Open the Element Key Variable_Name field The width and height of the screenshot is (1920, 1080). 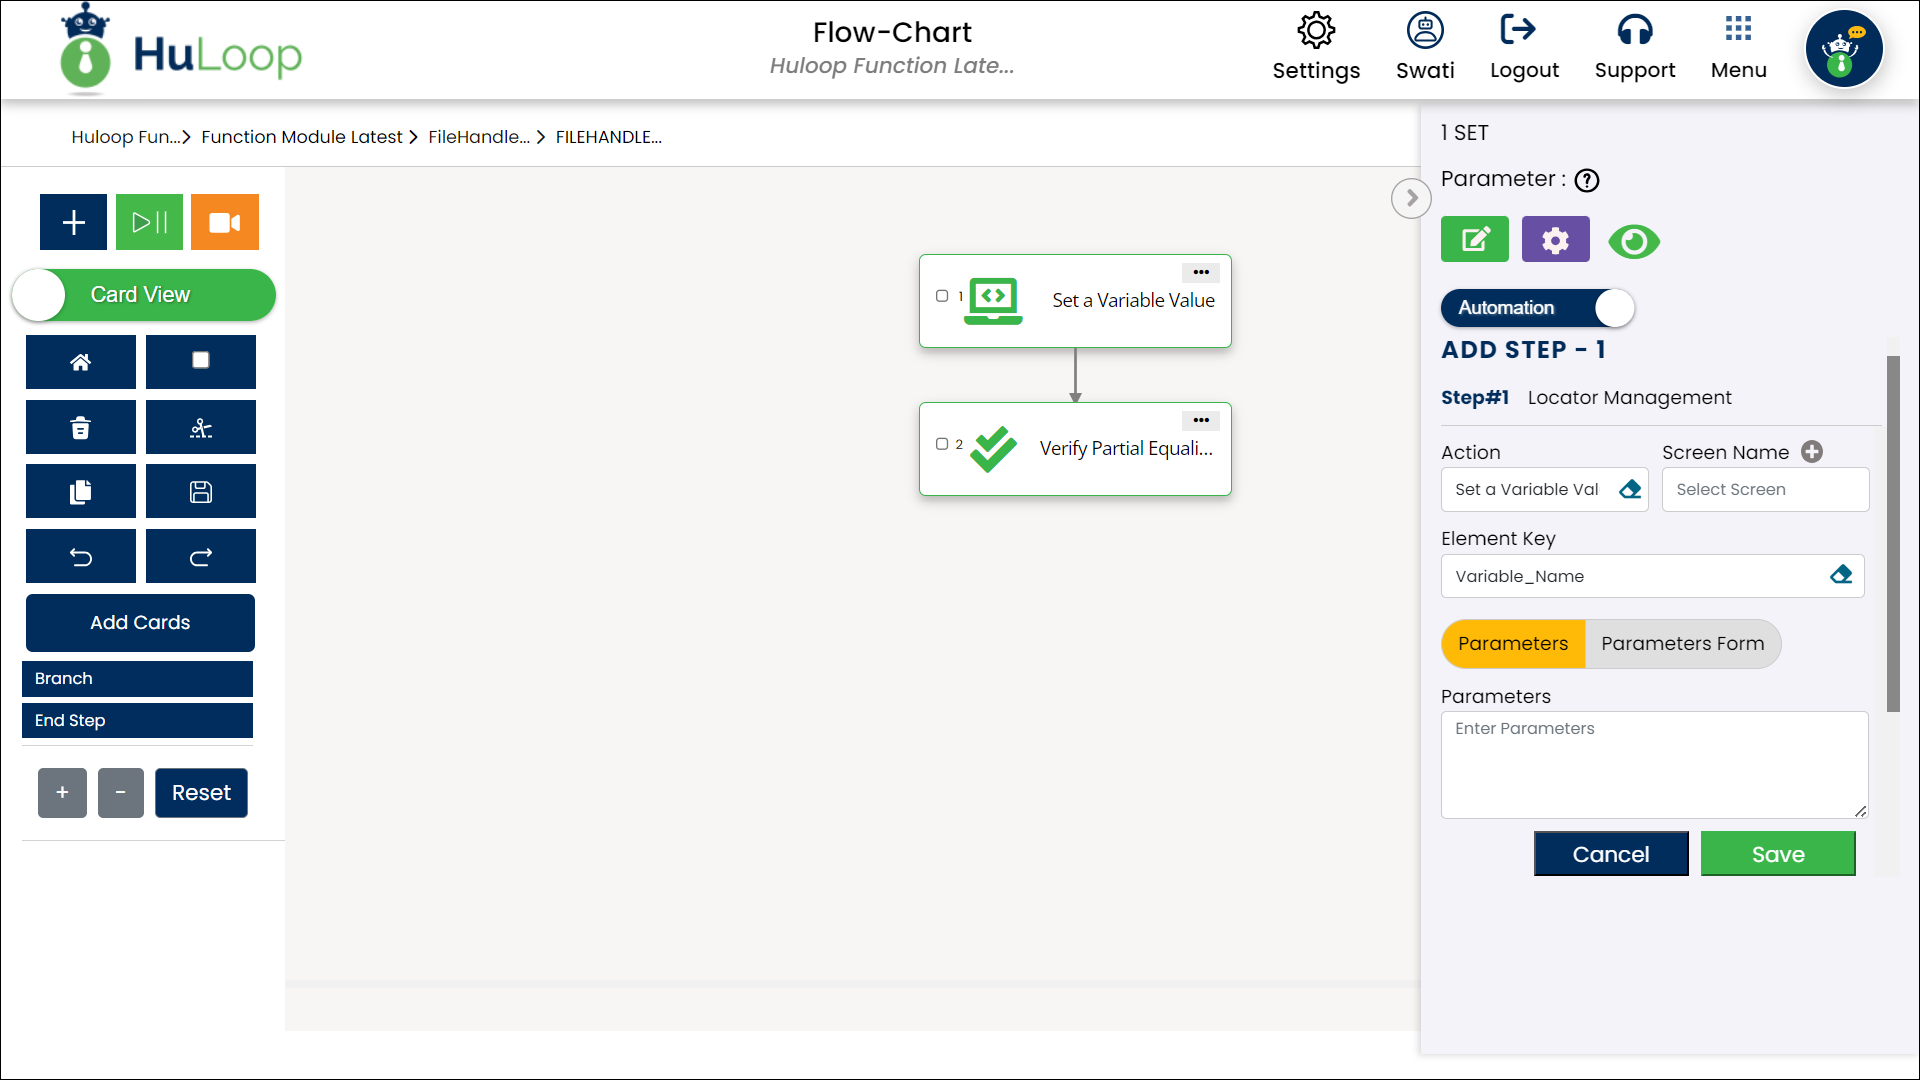(1652, 576)
